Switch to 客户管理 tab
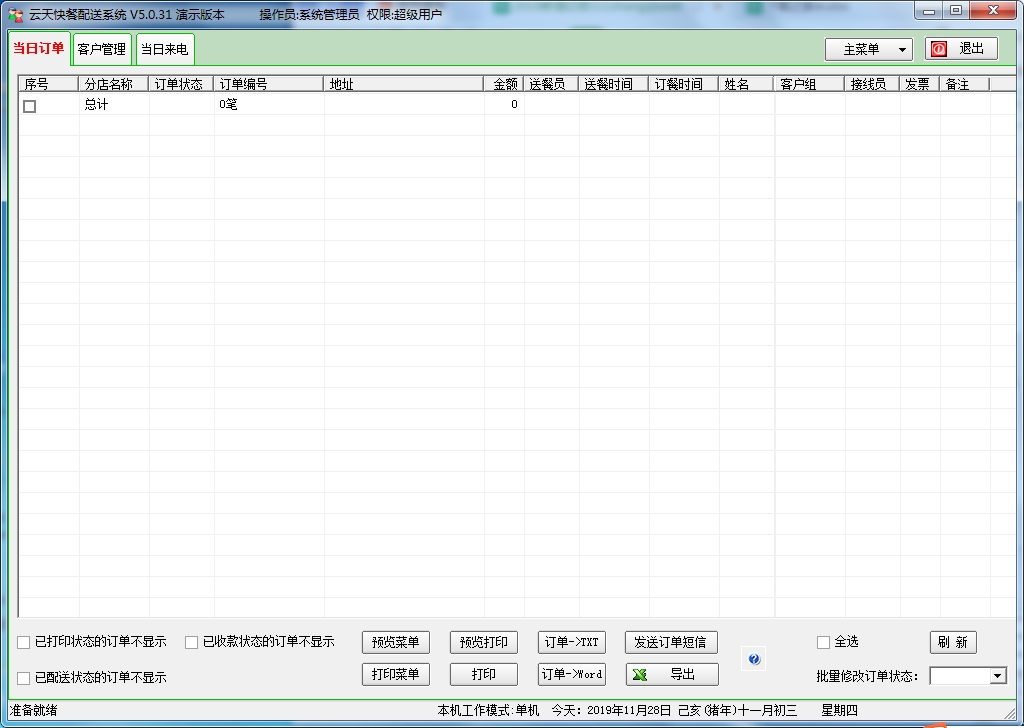This screenshot has width=1024, height=728. (102, 49)
